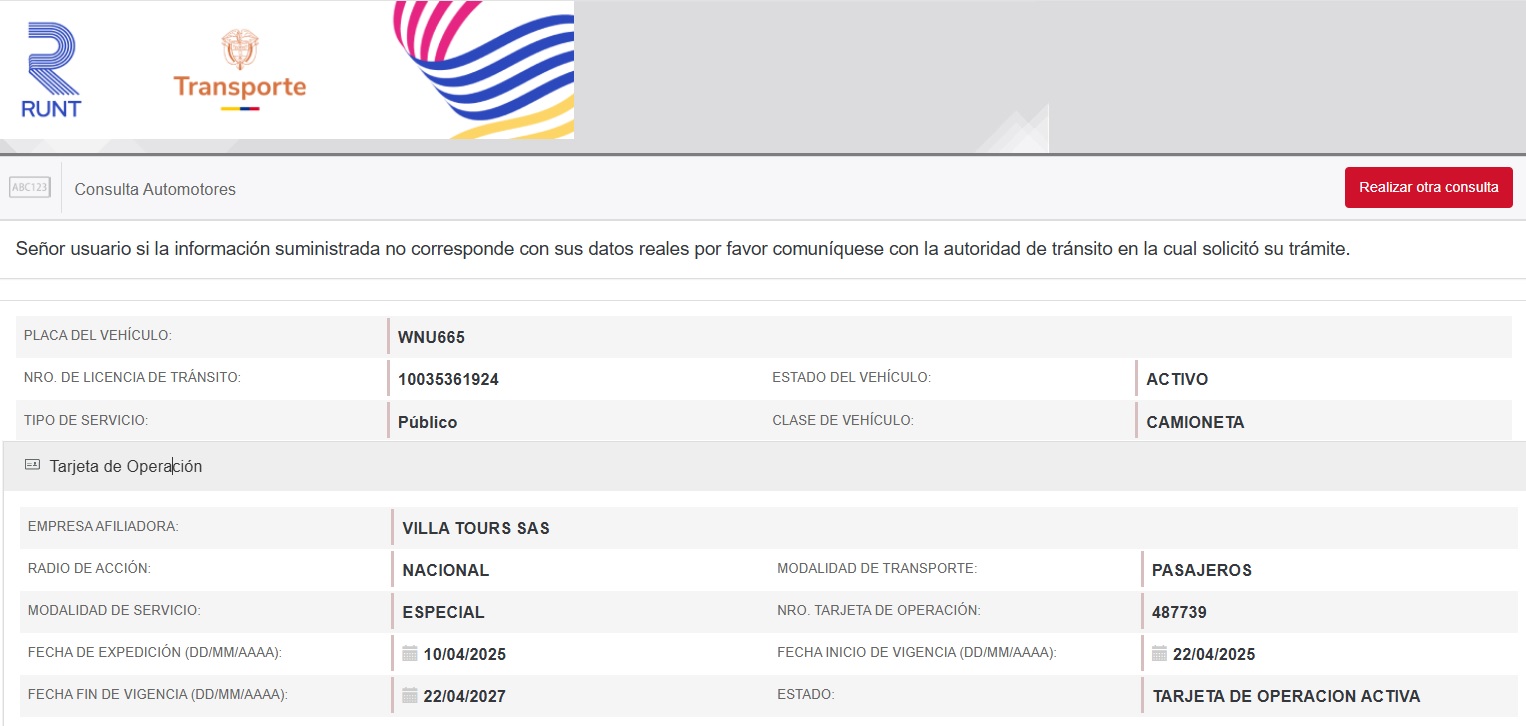Click the plate value WNU665

(431, 337)
